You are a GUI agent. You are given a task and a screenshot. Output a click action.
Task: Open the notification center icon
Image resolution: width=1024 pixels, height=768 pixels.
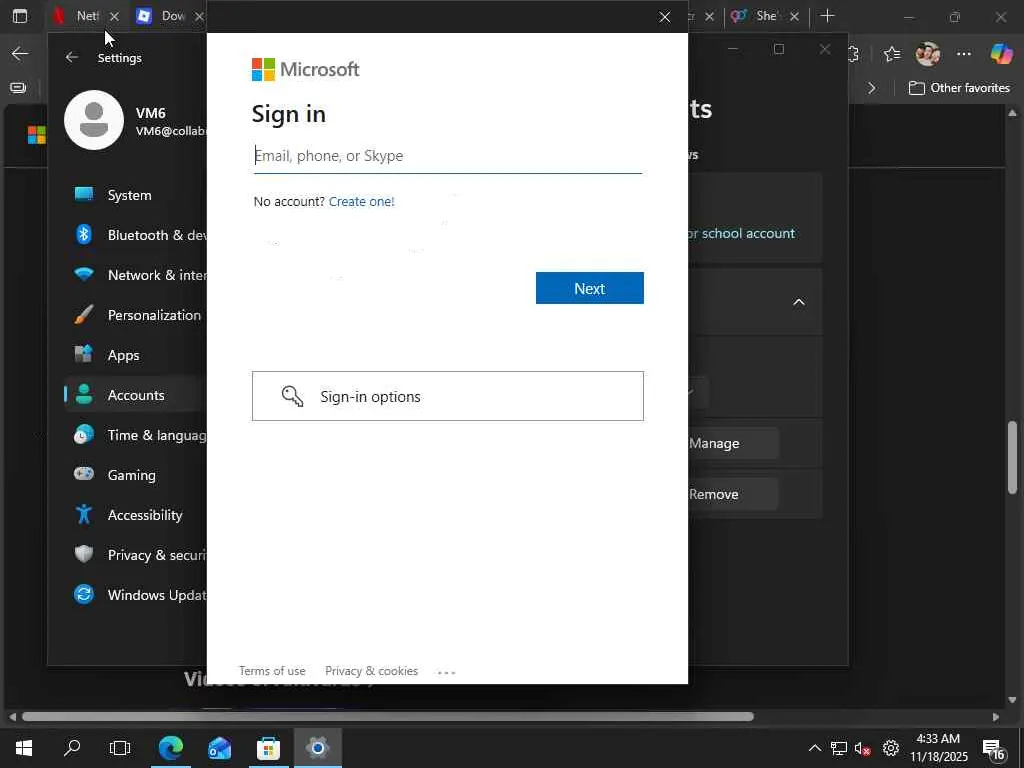click(995, 750)
